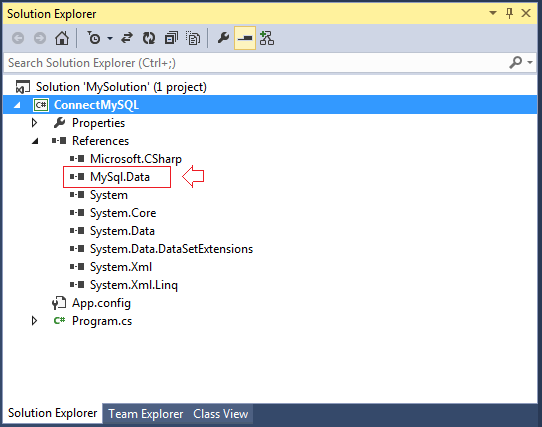This screenshot has width=542, height=427.
Task: Click the Refresh toolbar icon
Action: (149, 38)
